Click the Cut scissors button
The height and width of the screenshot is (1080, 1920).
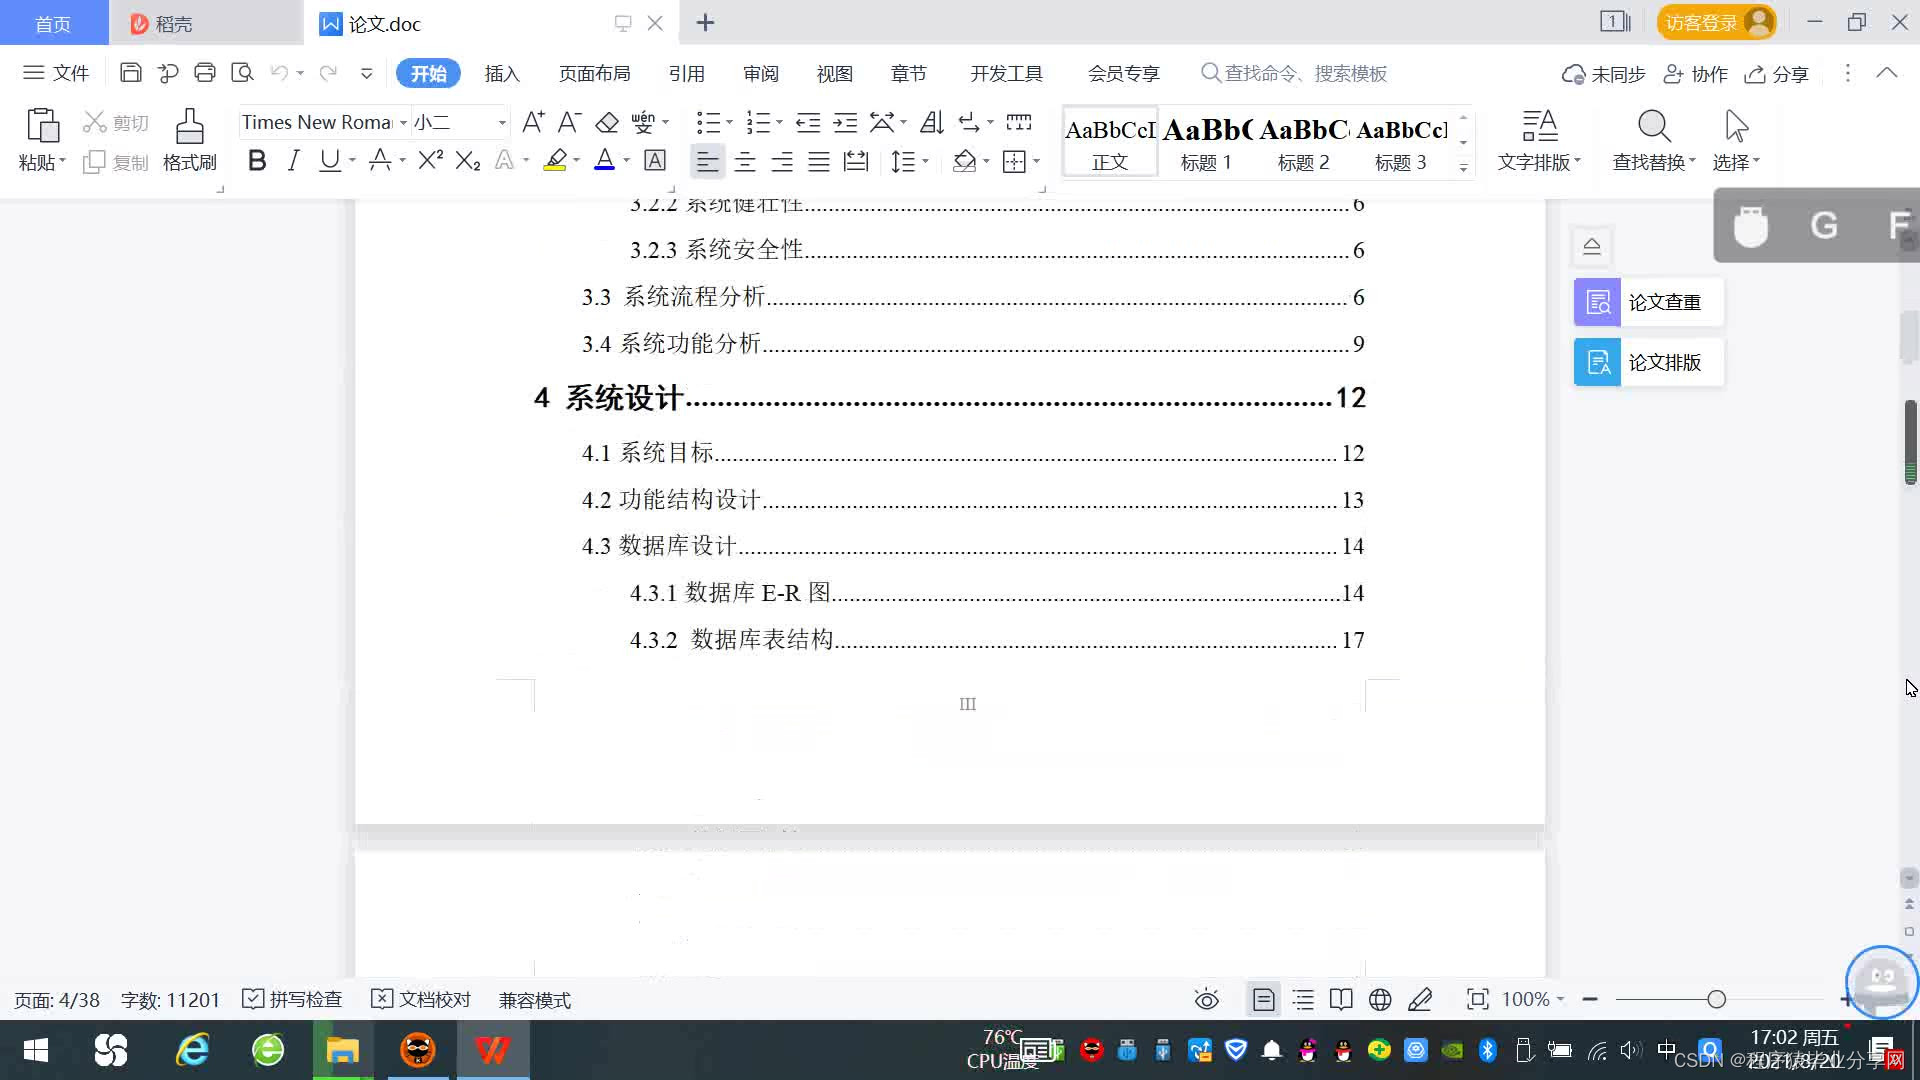tap(116, 122)
